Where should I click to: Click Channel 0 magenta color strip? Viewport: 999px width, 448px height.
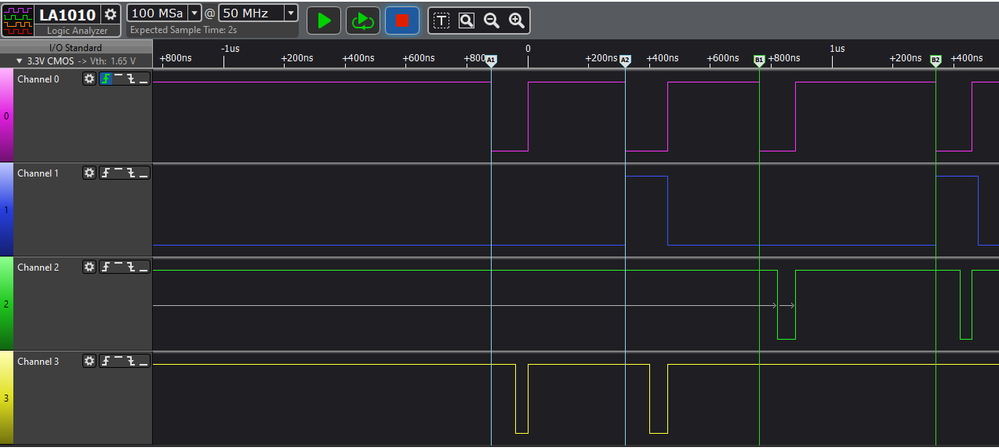tap(6, 115)
